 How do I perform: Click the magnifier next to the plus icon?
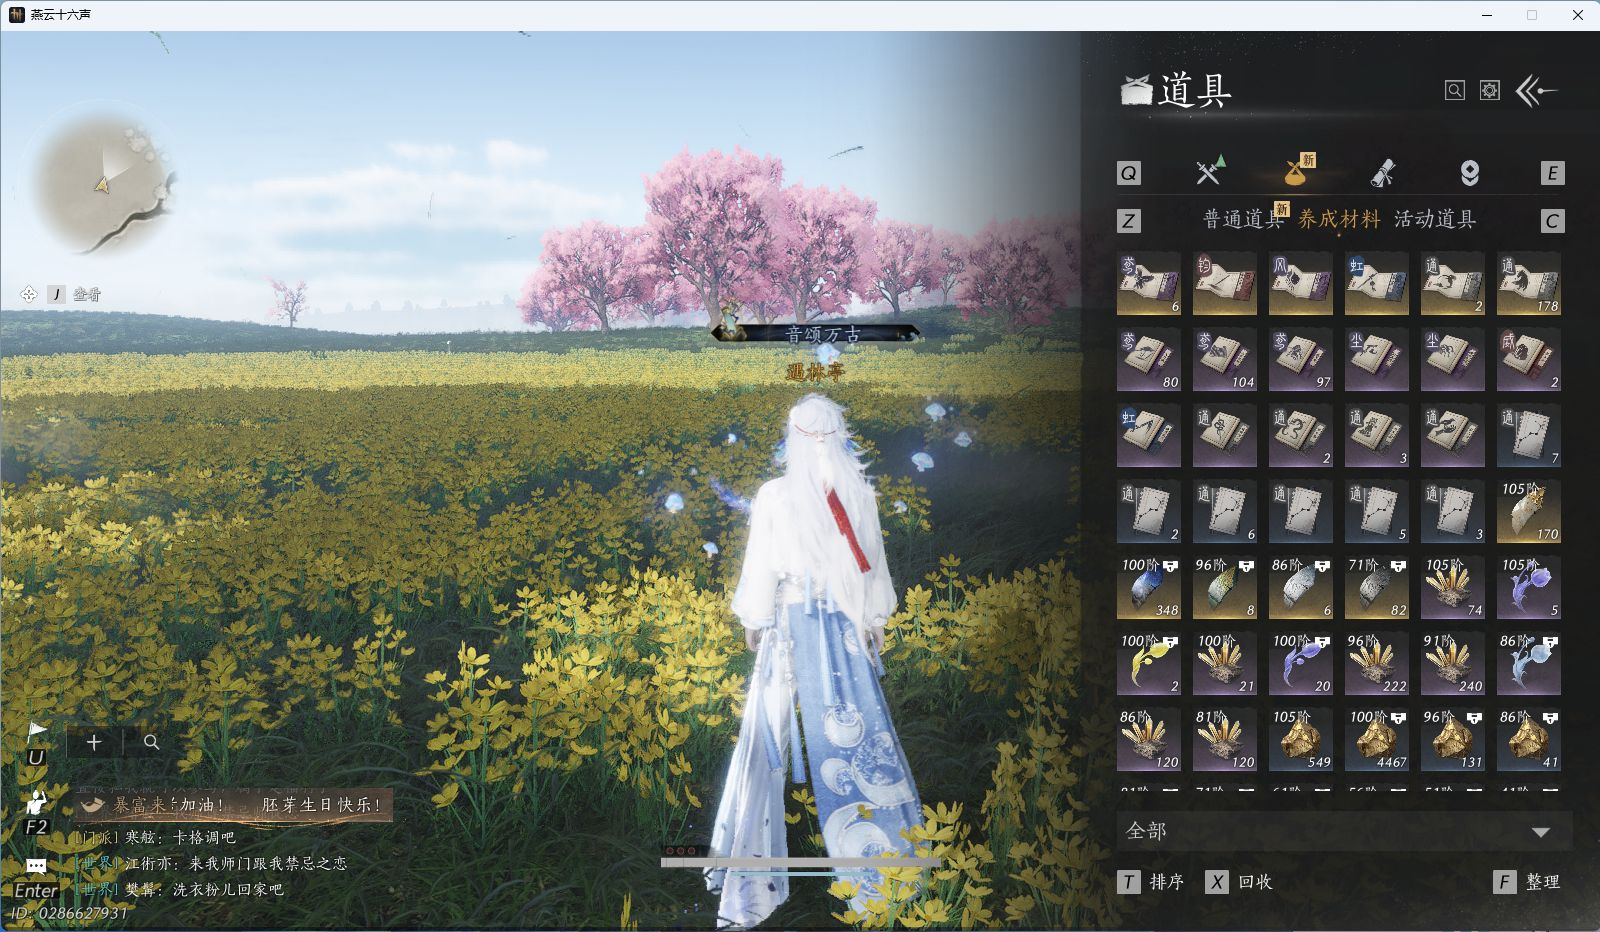(x=152, y=742)
